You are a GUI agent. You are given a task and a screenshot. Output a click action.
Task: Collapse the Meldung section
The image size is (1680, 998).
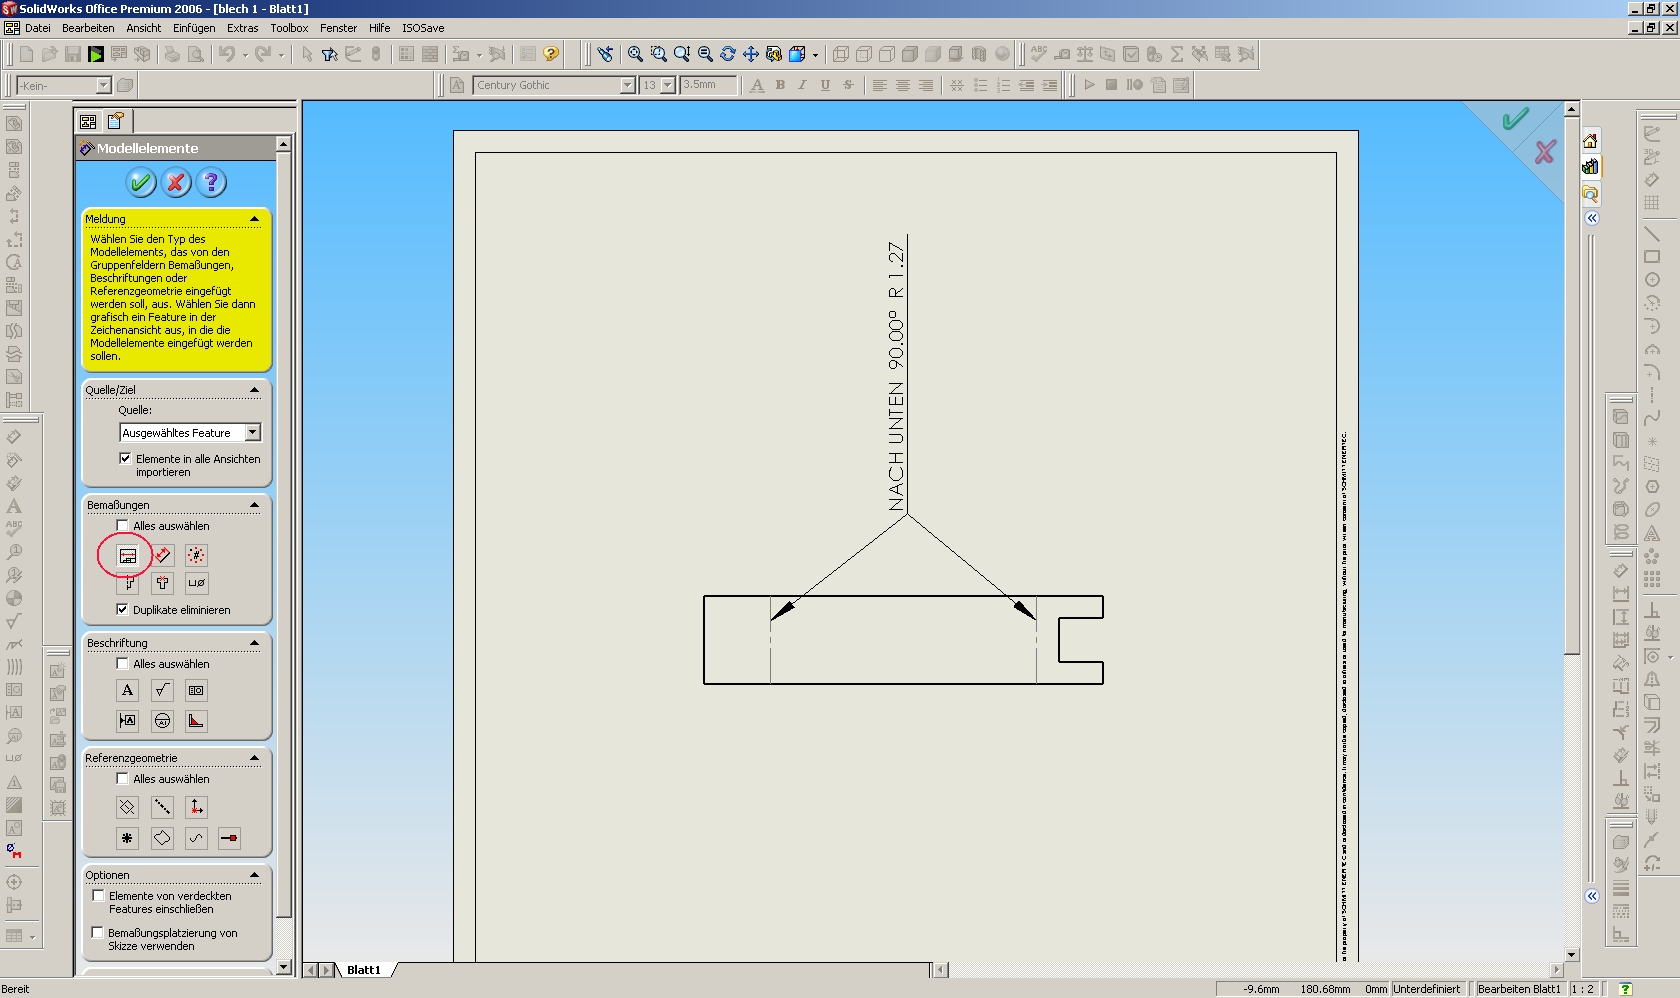254,219
